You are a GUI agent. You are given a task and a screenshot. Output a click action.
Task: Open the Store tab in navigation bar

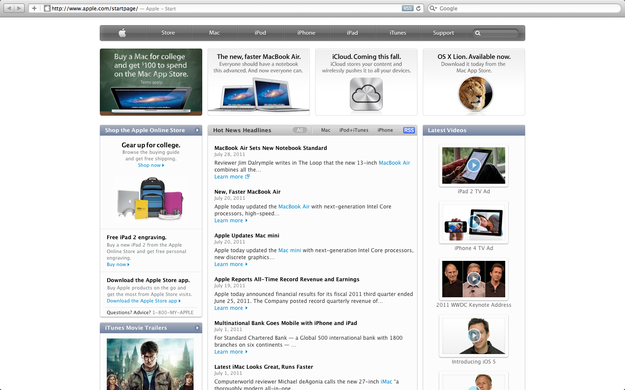[168, 33]
